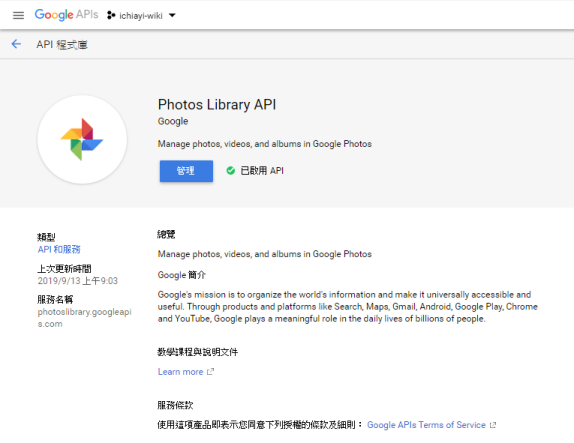574x443 pixels.
Task: Click the Google Photos pinwheel logo
Action: point(82,139)
